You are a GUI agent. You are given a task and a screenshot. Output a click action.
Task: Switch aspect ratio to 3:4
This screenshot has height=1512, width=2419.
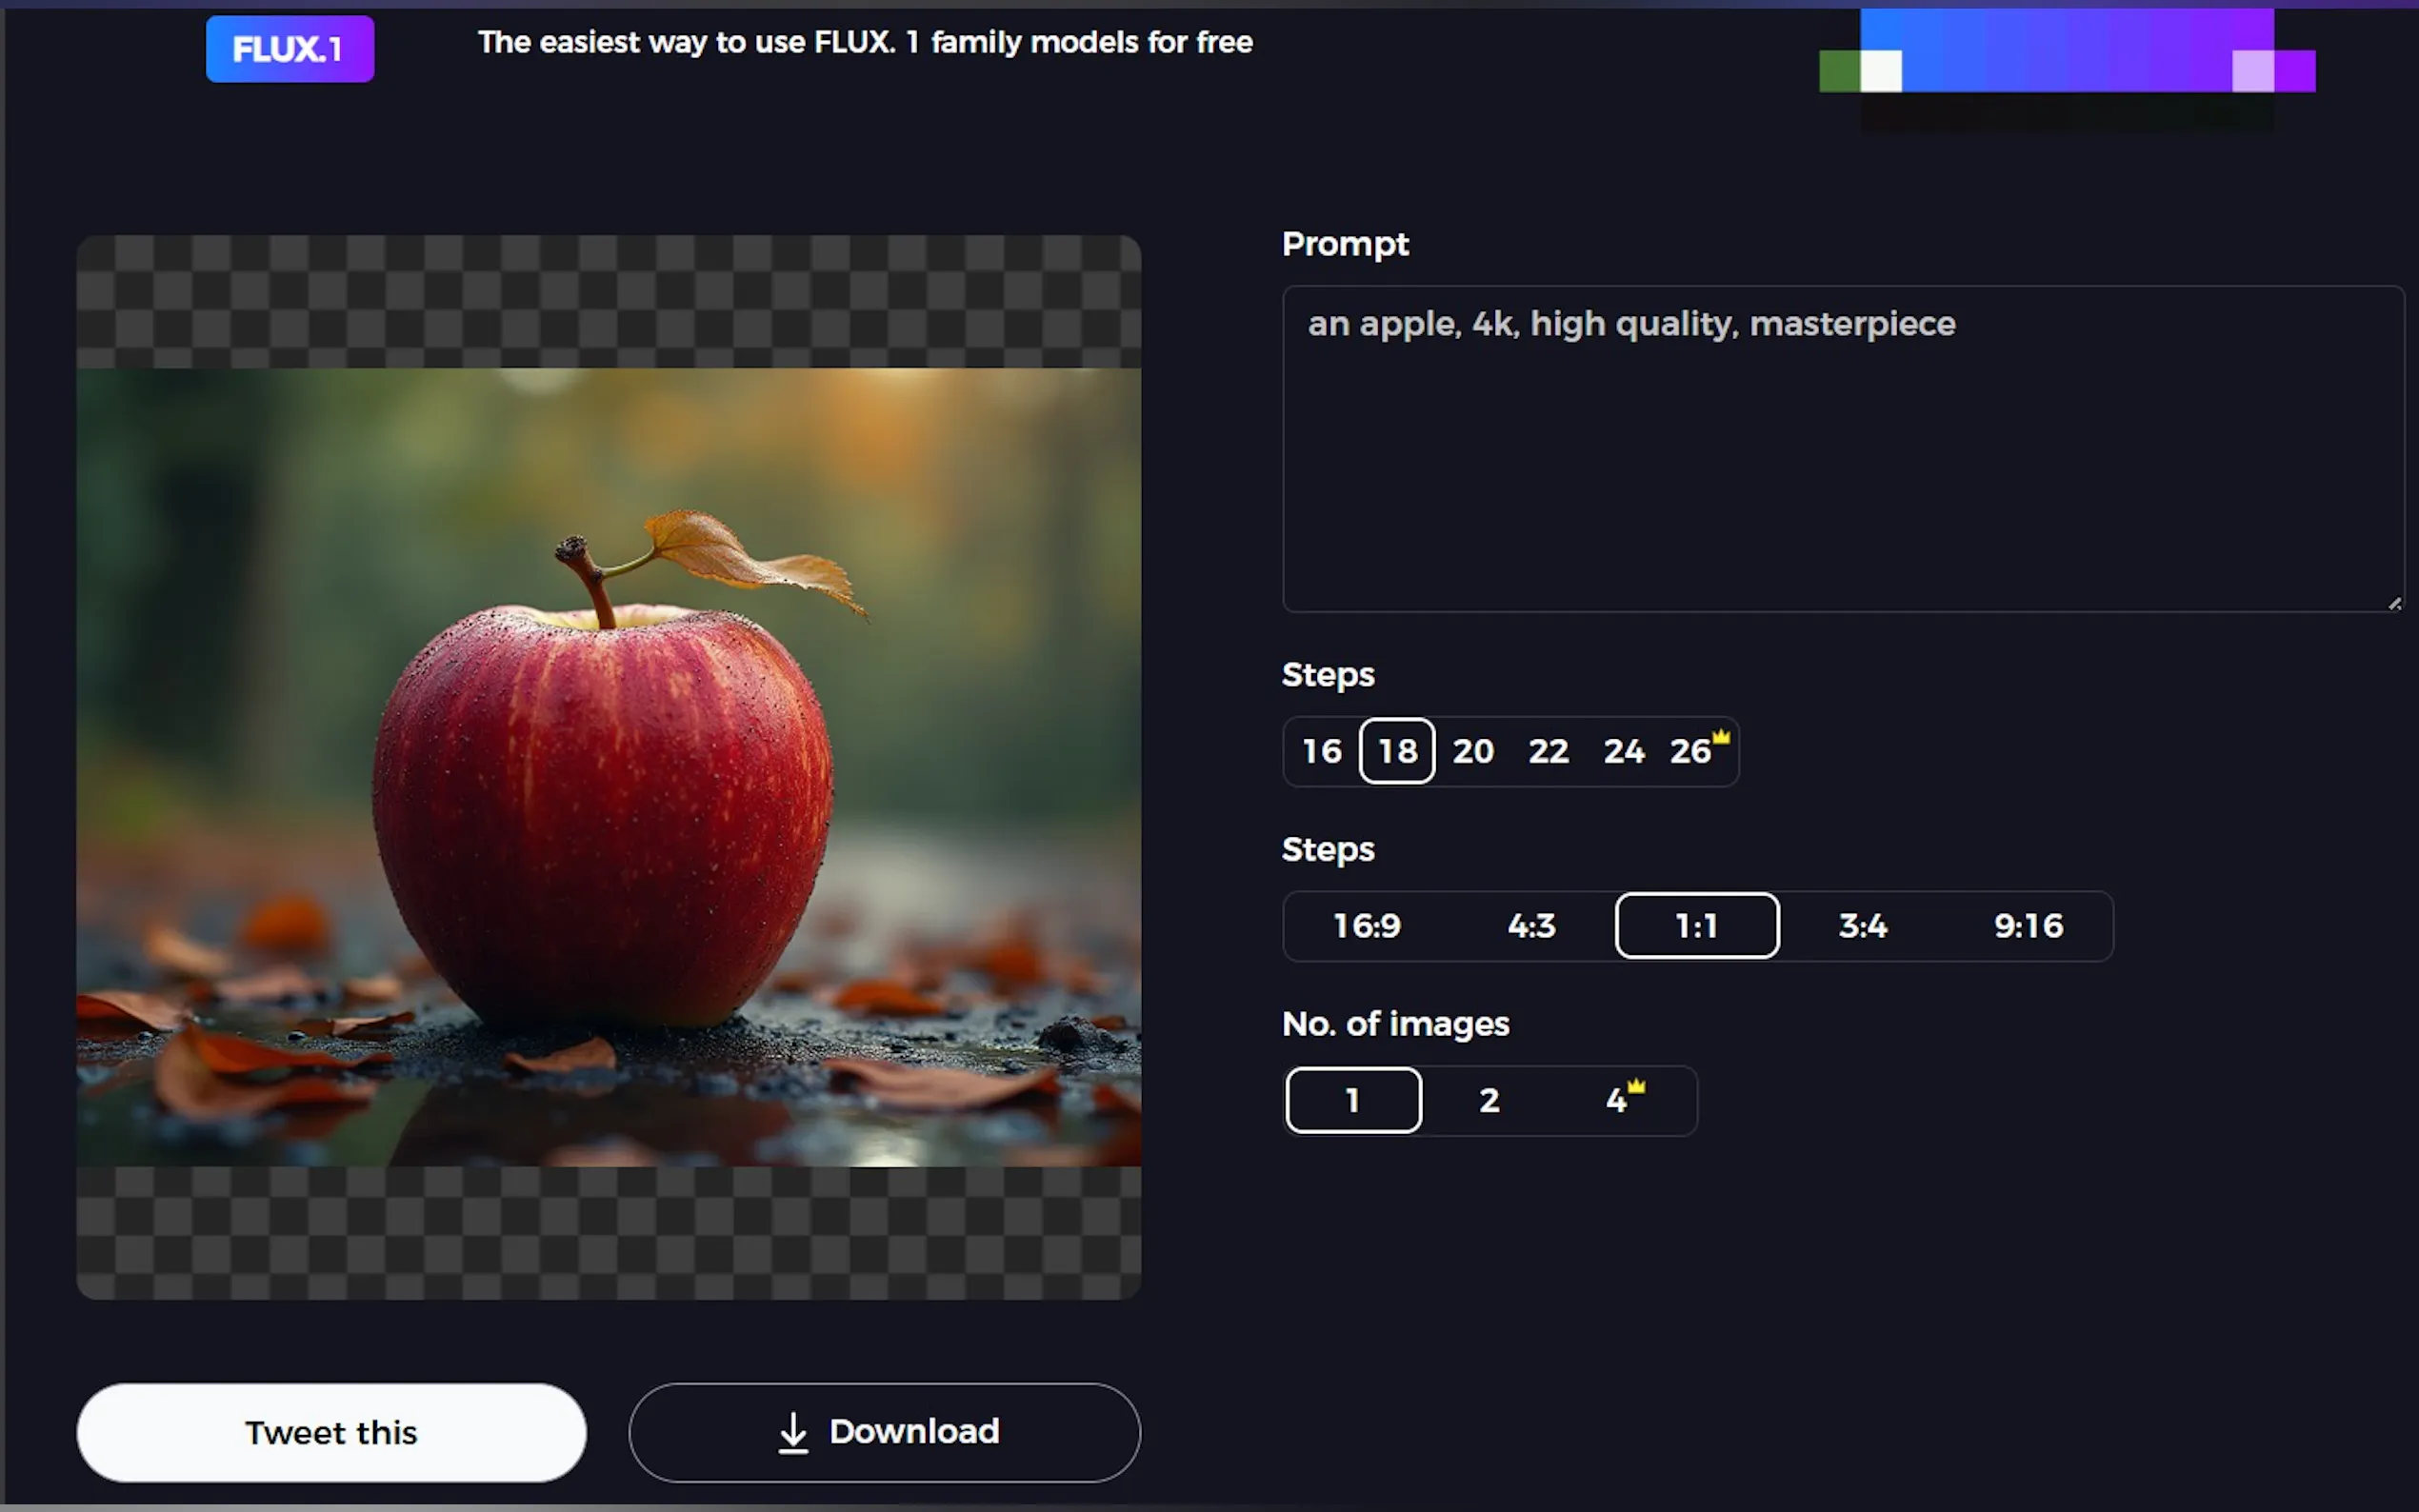coord(1862,926)
